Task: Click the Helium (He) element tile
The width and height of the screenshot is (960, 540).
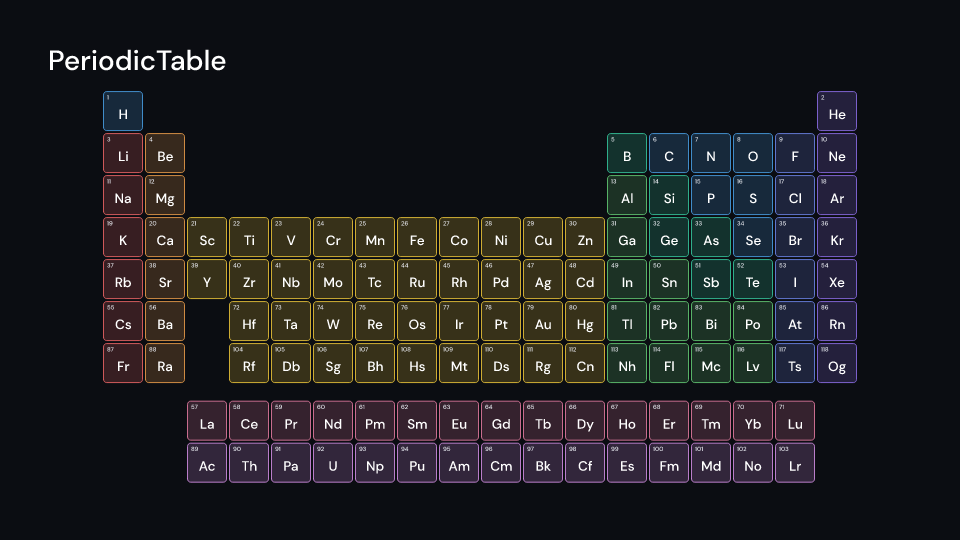Action: pos(837,111)
